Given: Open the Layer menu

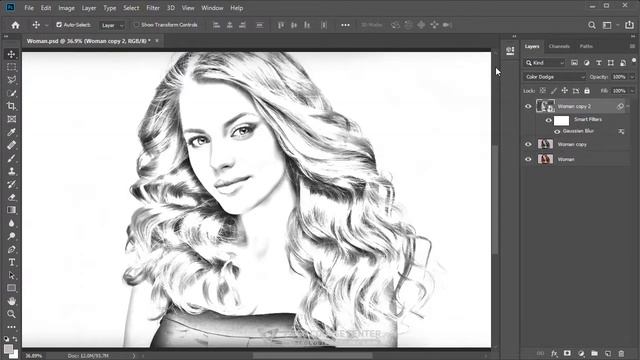Looking at the screenshot, I should pyautogui.click(x=89, y=8).
